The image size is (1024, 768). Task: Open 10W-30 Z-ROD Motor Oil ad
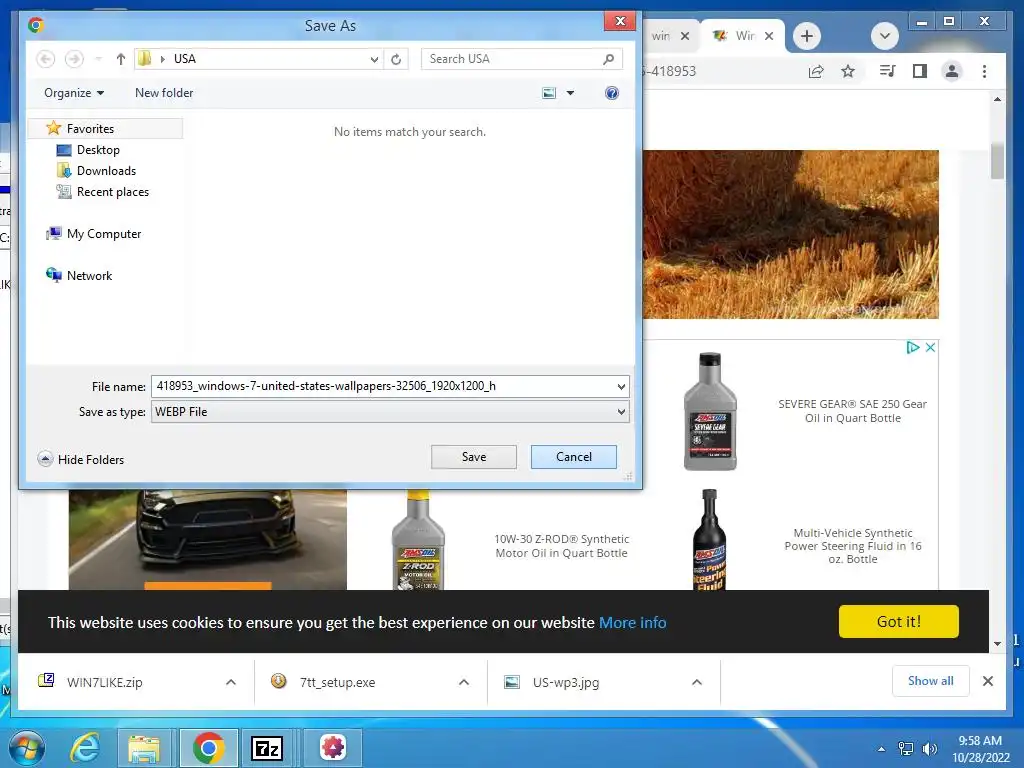click(x=562, y=546)
